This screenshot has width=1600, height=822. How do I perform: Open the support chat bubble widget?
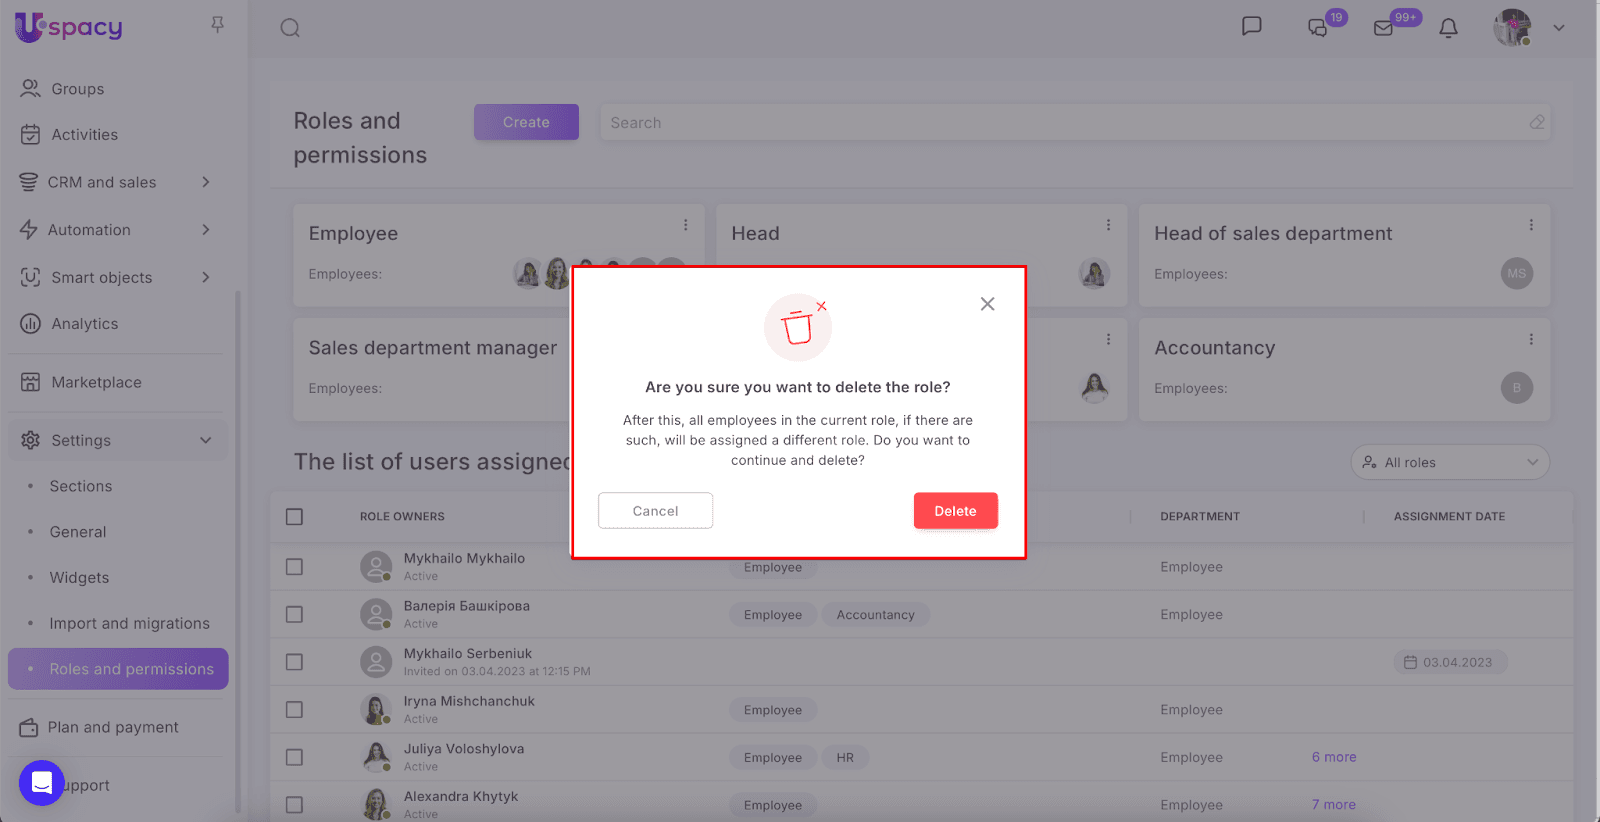pyautogui.click(x=42, y=783)
